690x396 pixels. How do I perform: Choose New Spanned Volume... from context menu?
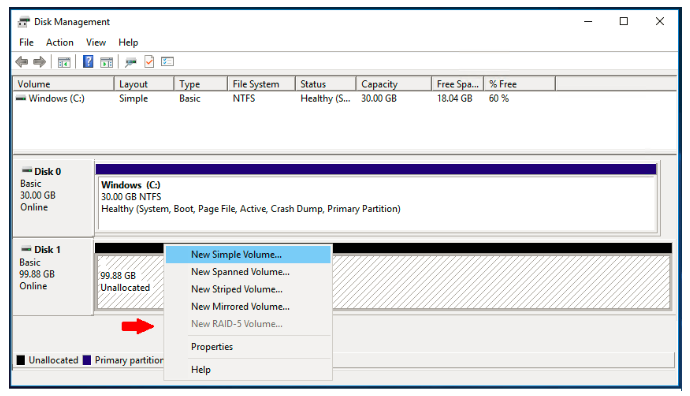click(248, 272)
